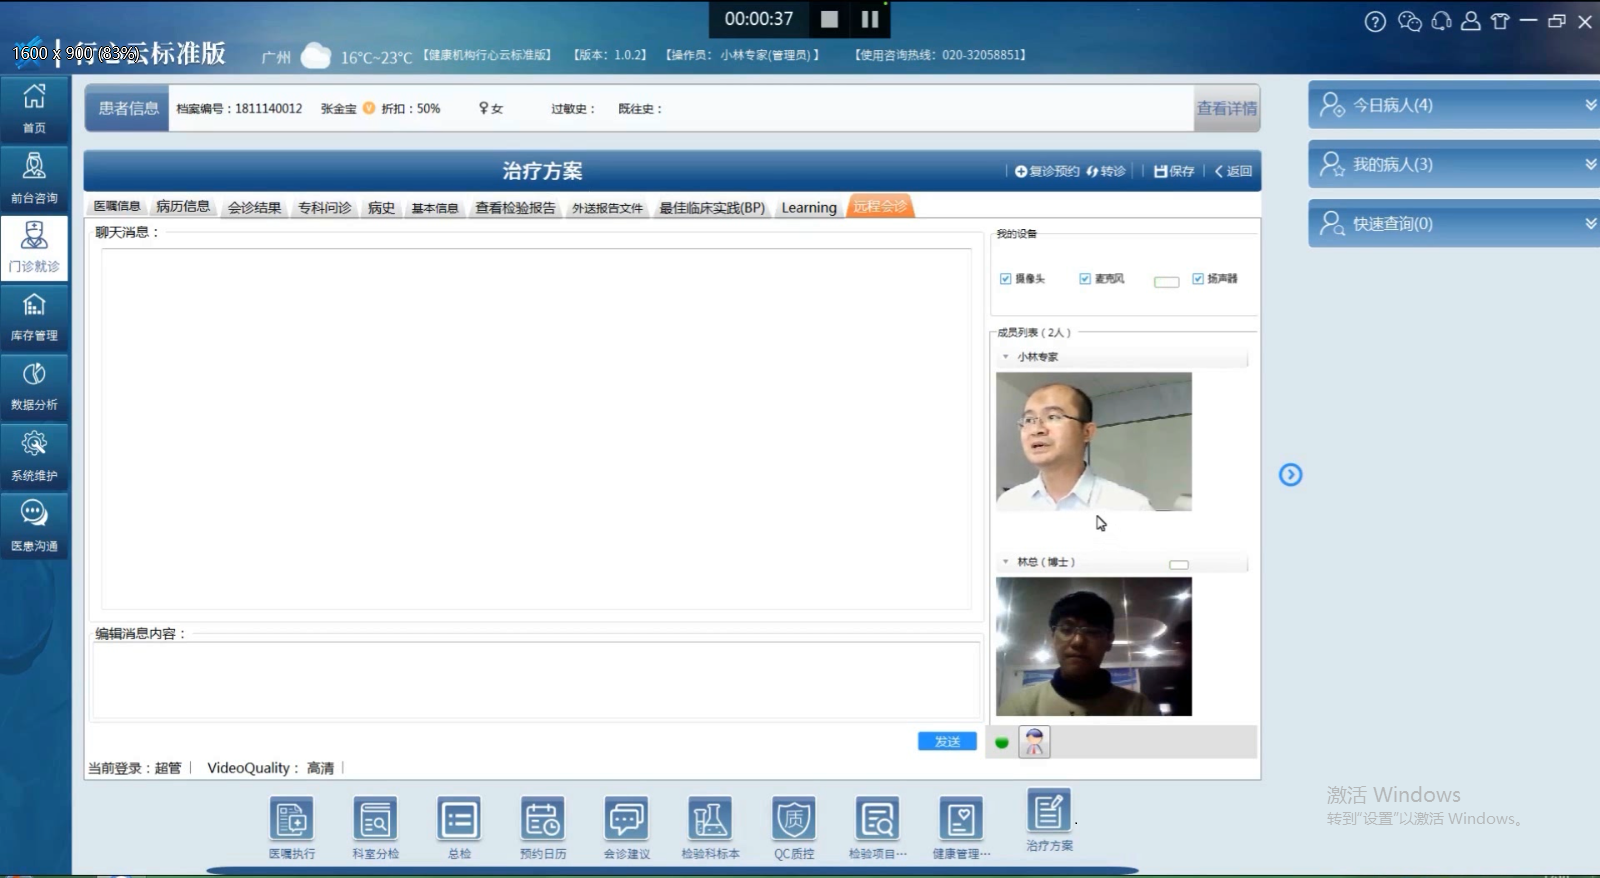The image size is (1600, 878).
Task: Switch to the 病历信息 tab
Action: tap(183, 207)
